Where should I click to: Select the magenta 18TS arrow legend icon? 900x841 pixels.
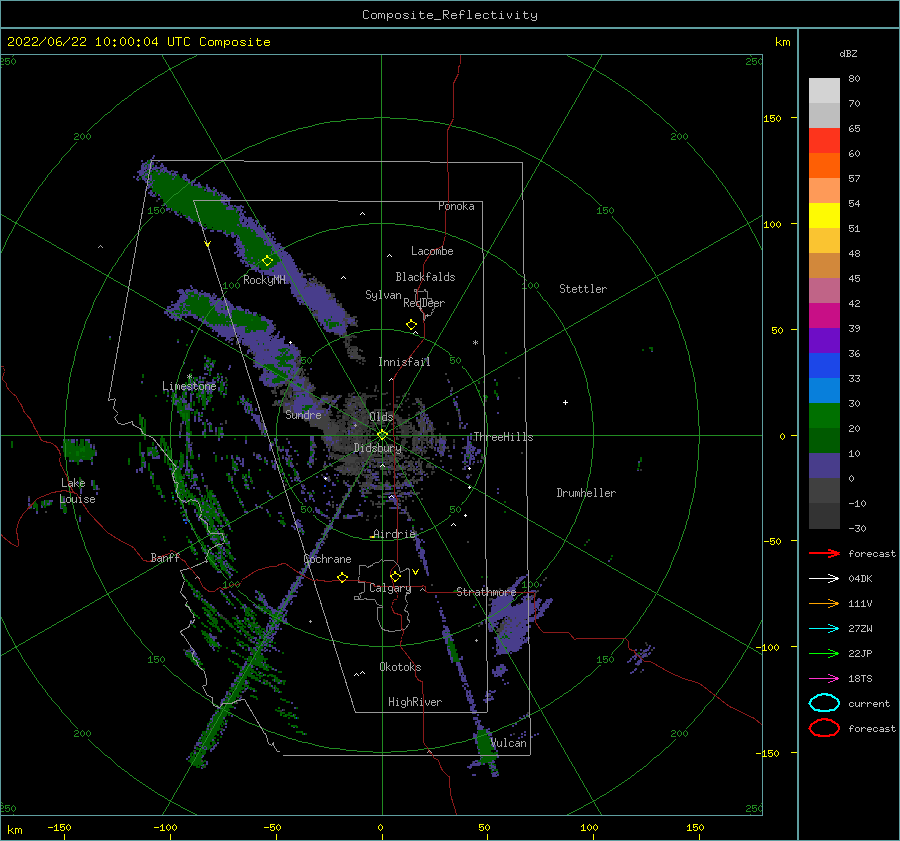(x=824, y=679)
